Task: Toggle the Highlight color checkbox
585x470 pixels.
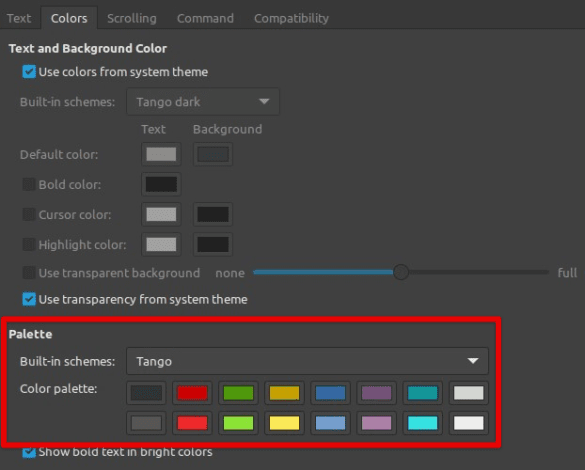Action: pyautogui.click(x=29, y=245)
